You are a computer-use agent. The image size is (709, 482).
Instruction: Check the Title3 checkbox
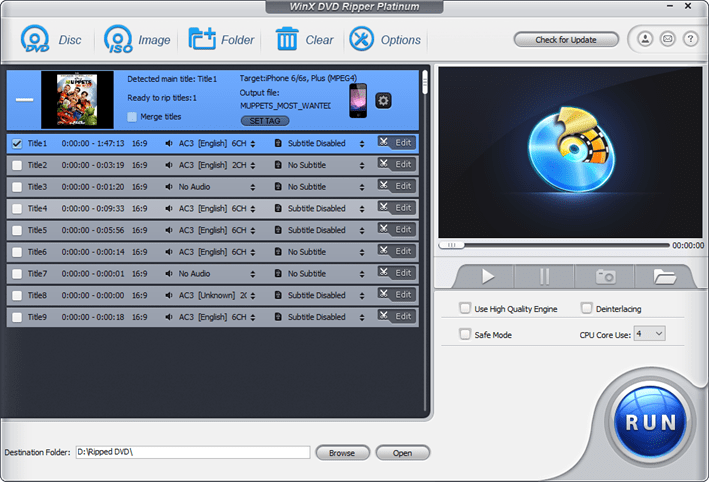[x=17, y=187]
